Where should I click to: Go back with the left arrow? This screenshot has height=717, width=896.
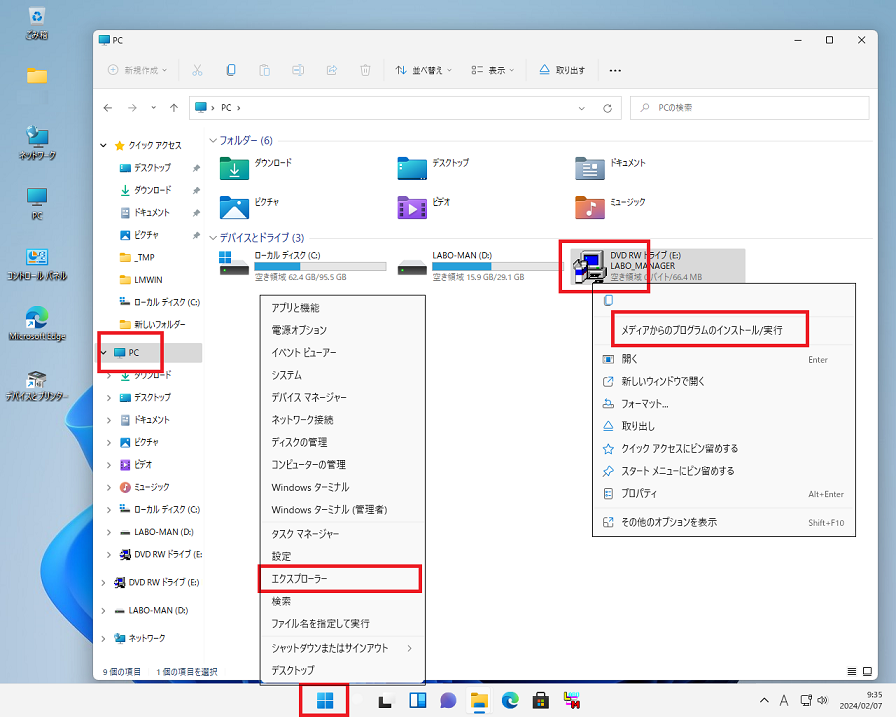click(x=108, y=107)
